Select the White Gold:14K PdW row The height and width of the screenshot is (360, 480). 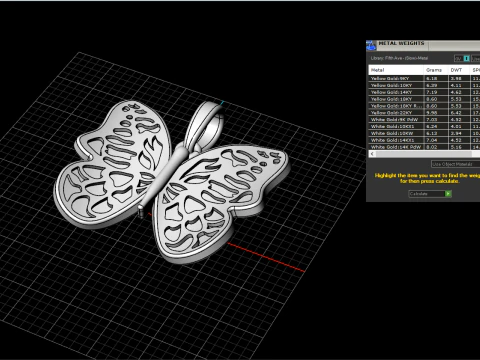click(x=424, y=147)
